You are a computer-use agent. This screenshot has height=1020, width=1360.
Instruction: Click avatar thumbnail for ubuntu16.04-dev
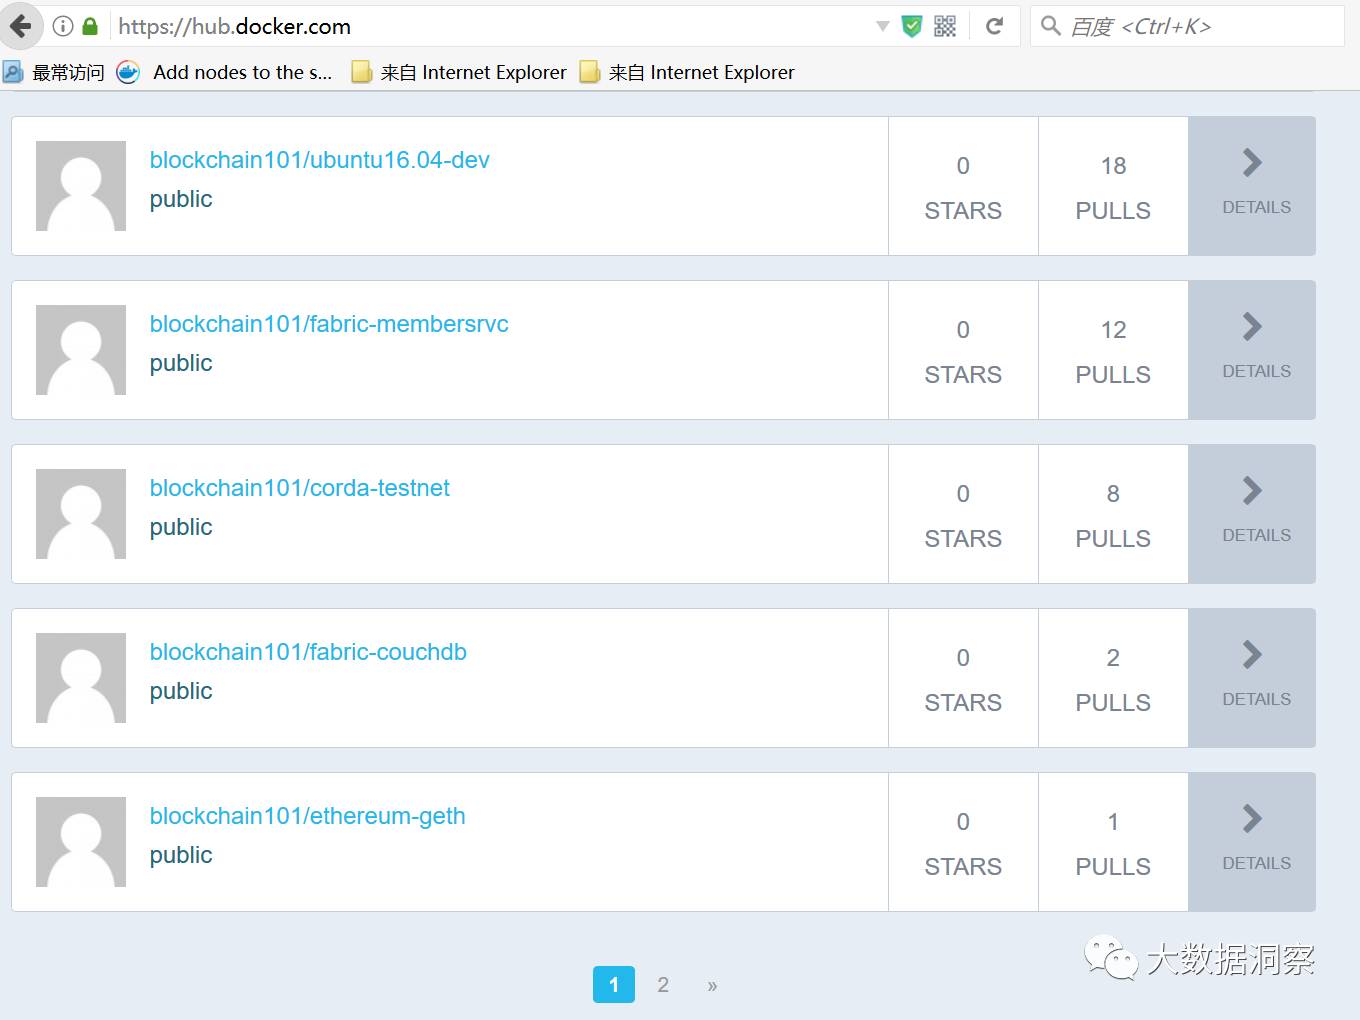[x=81, y=186]
